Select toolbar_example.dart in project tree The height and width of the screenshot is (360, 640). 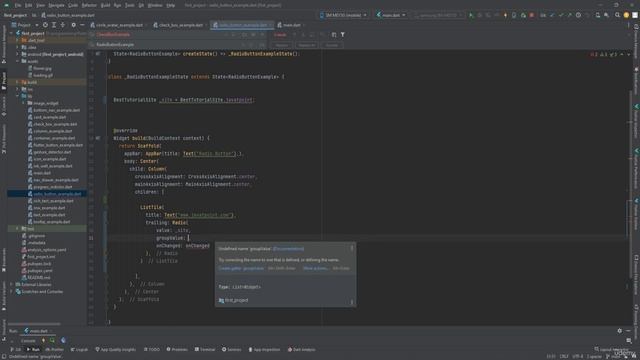coord(51,222)
